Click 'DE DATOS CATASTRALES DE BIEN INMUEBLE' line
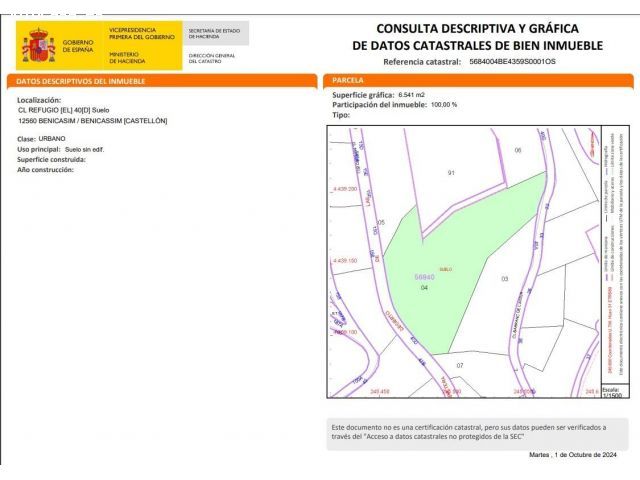This screenshot has width=640, height=480. pyautogui.click(x=478, y=45)
